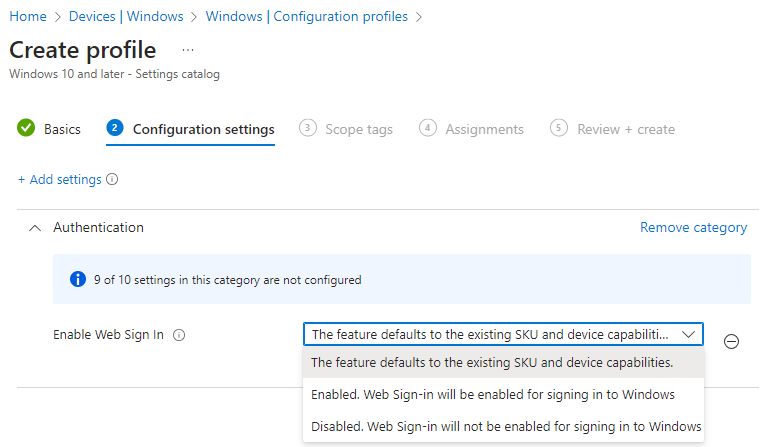Click the green checkmark Basics step icon
764x447 pixels.
click(x=26, y=128)
